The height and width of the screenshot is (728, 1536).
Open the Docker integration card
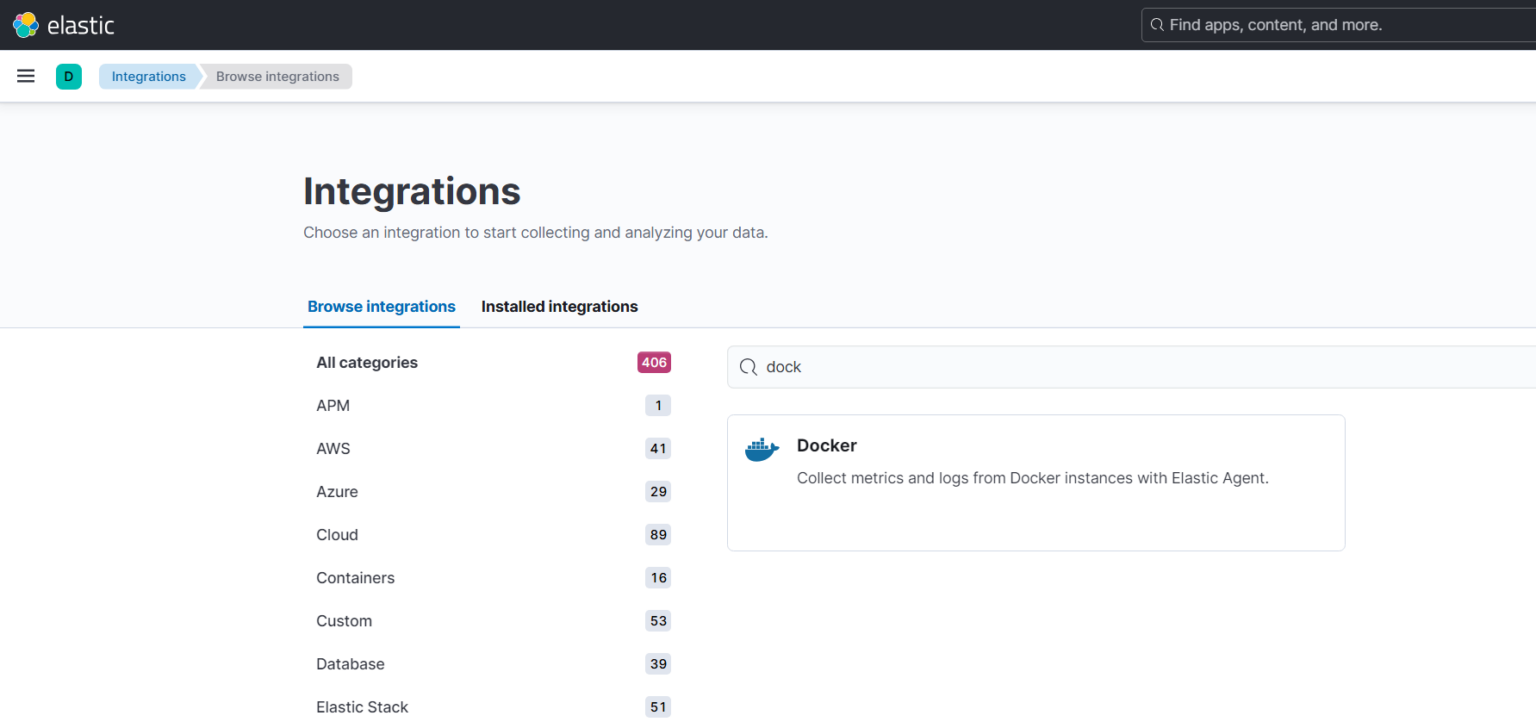click(1036, 482)
